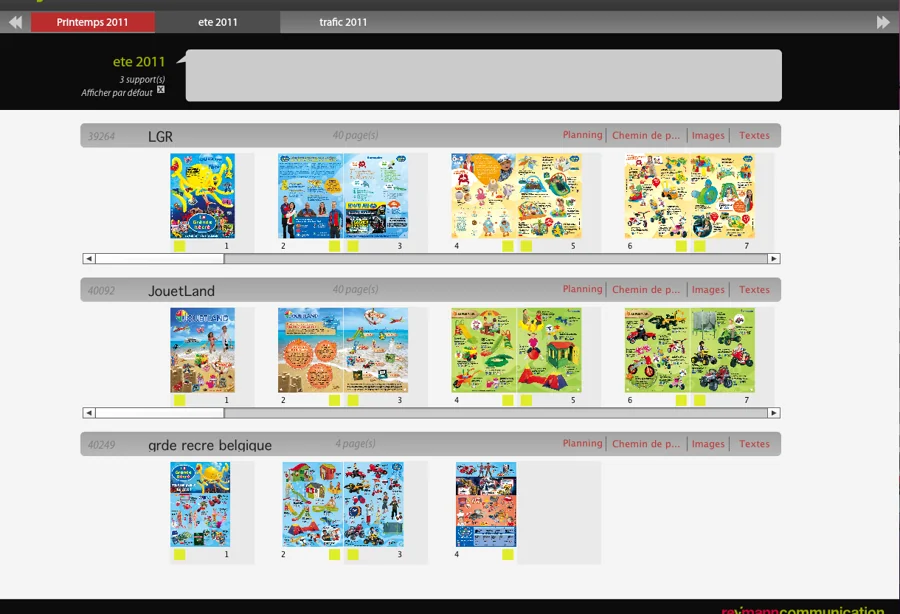Click the double-right forward arrow in tab bar
900x614 pixels.
[883, 22]
